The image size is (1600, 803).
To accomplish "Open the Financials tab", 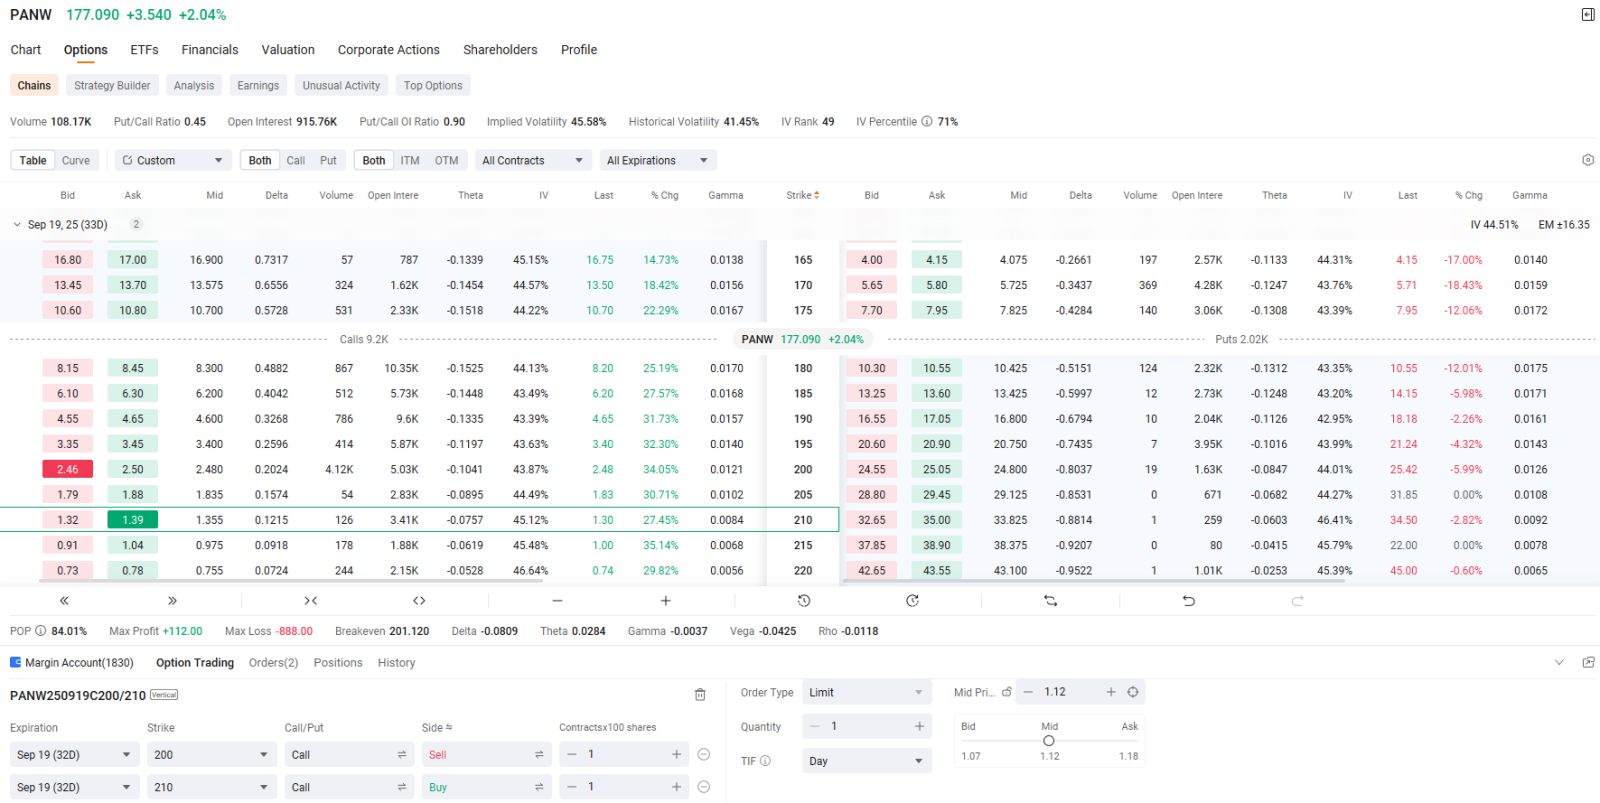I will [210, 50].
